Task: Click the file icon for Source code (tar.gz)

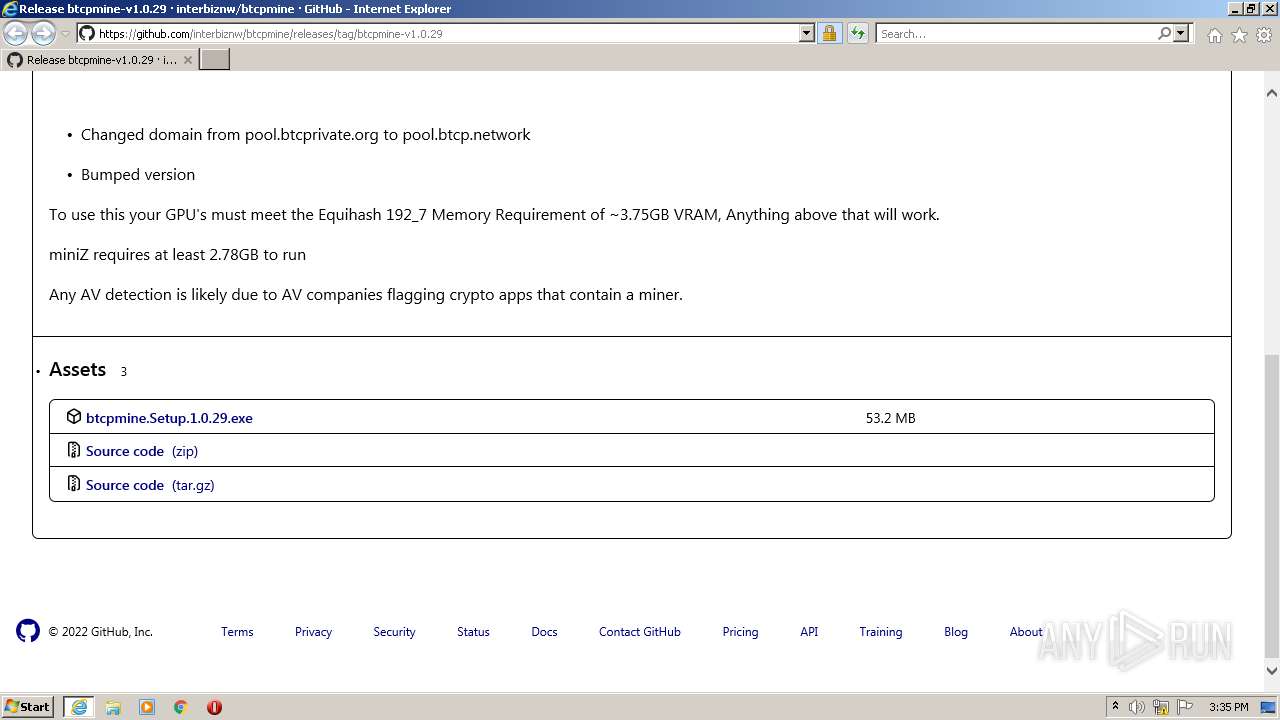Action: coord(74,484)
